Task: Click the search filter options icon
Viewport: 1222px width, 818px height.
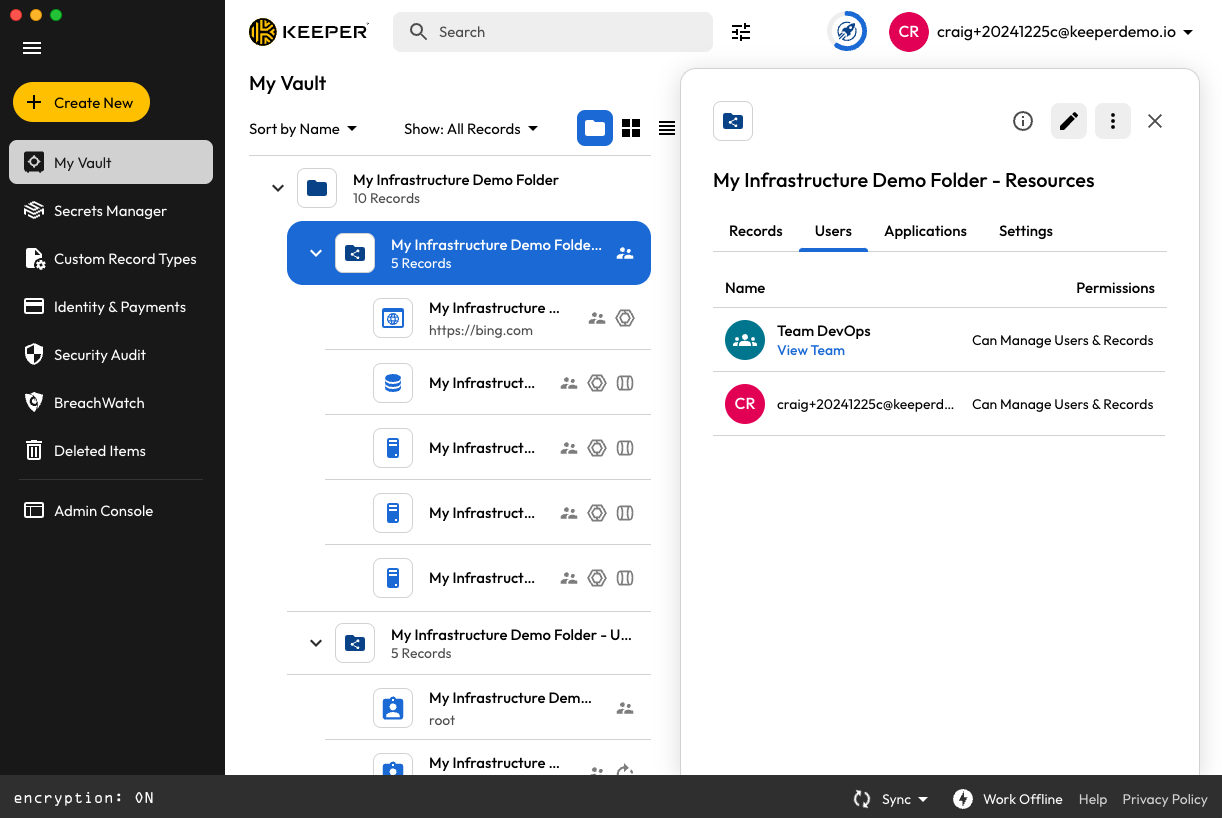Action: pyautogui.click(x=741, y=32)
